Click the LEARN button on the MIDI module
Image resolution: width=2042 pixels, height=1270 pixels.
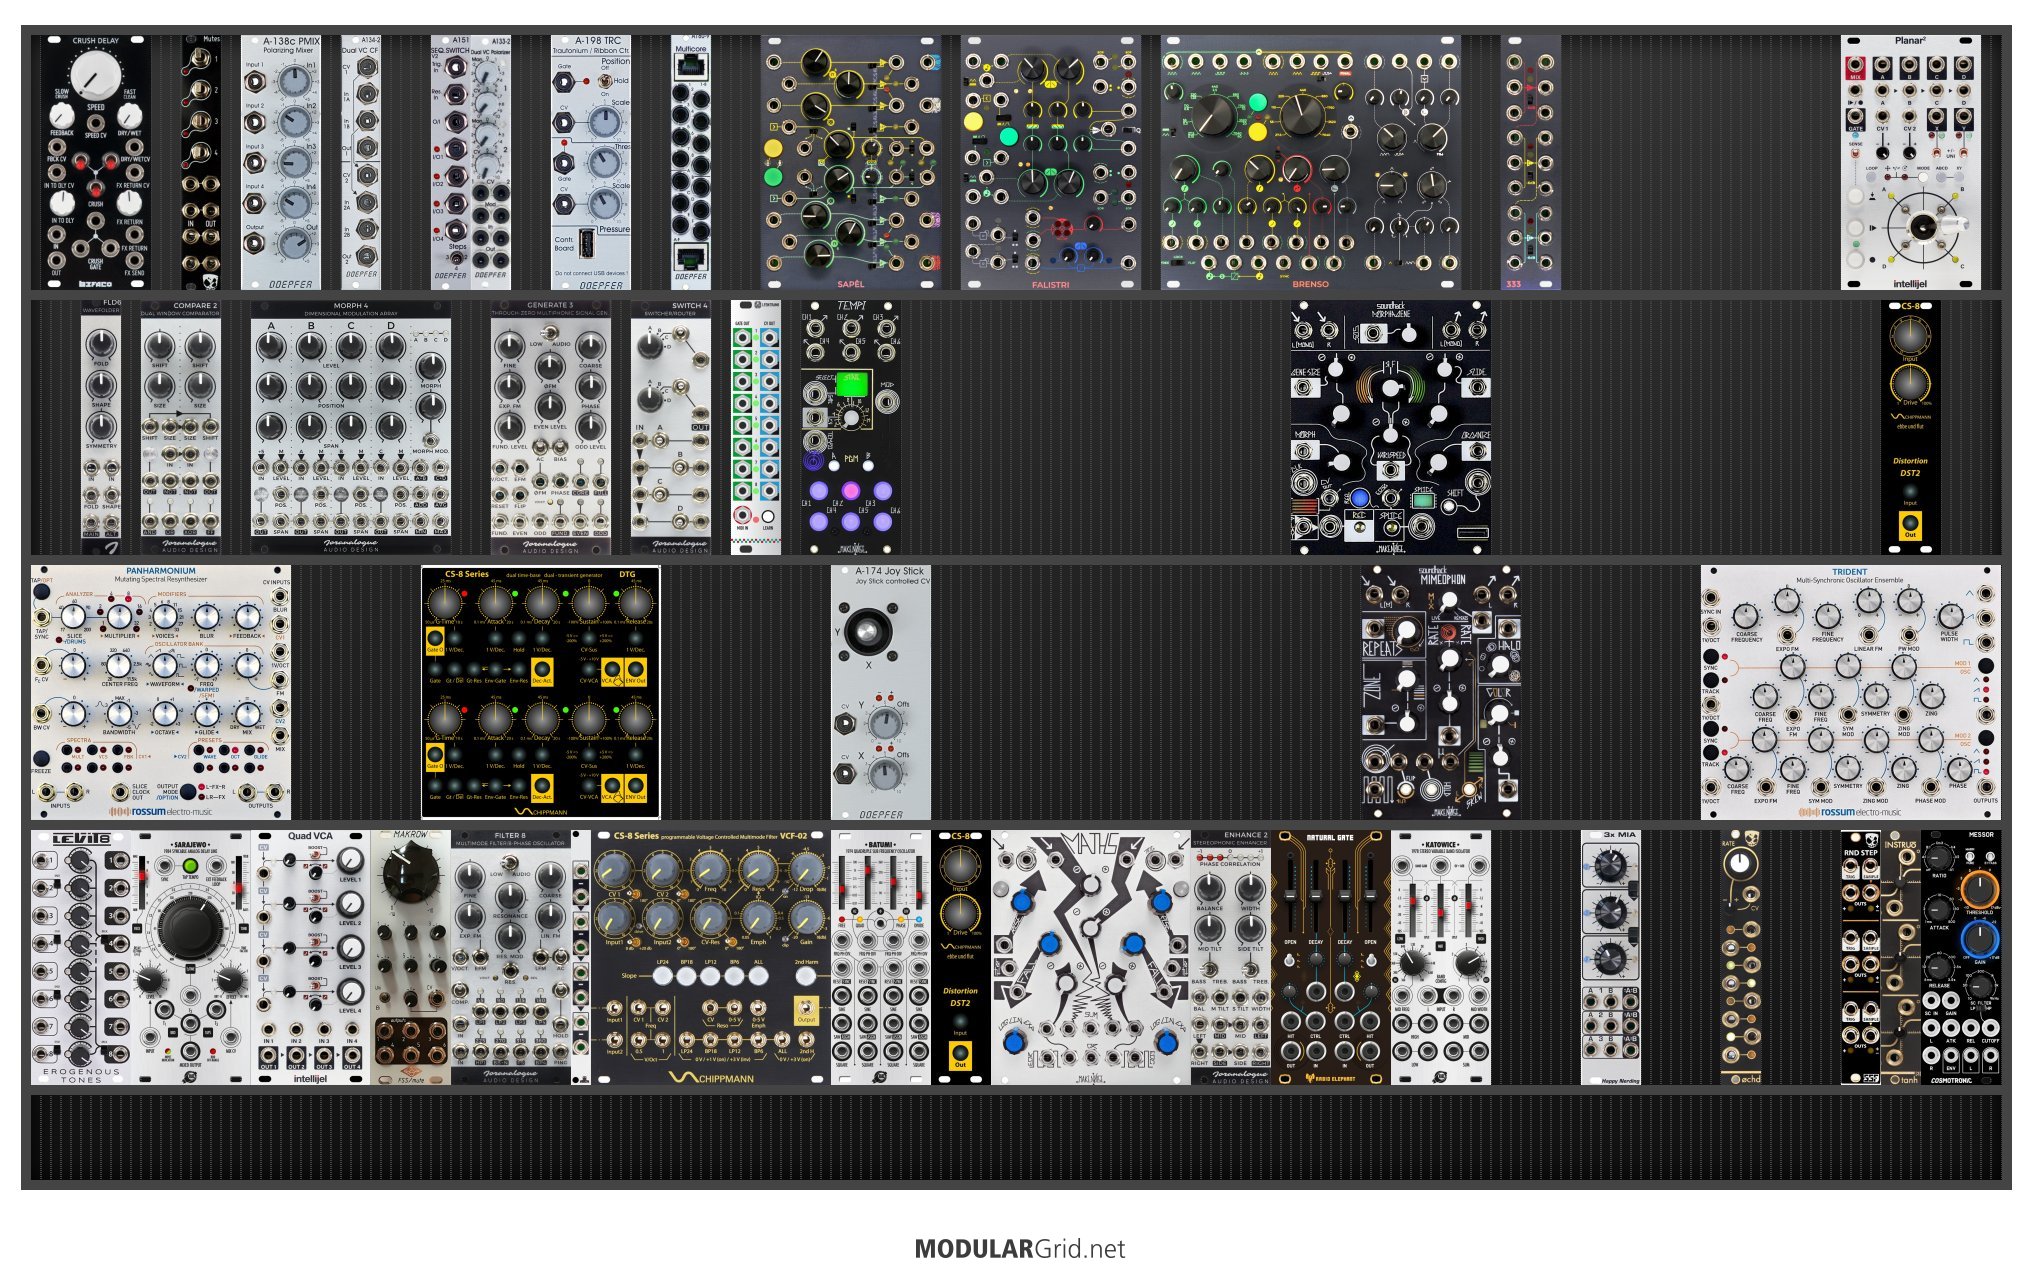[x=768, y=516]
